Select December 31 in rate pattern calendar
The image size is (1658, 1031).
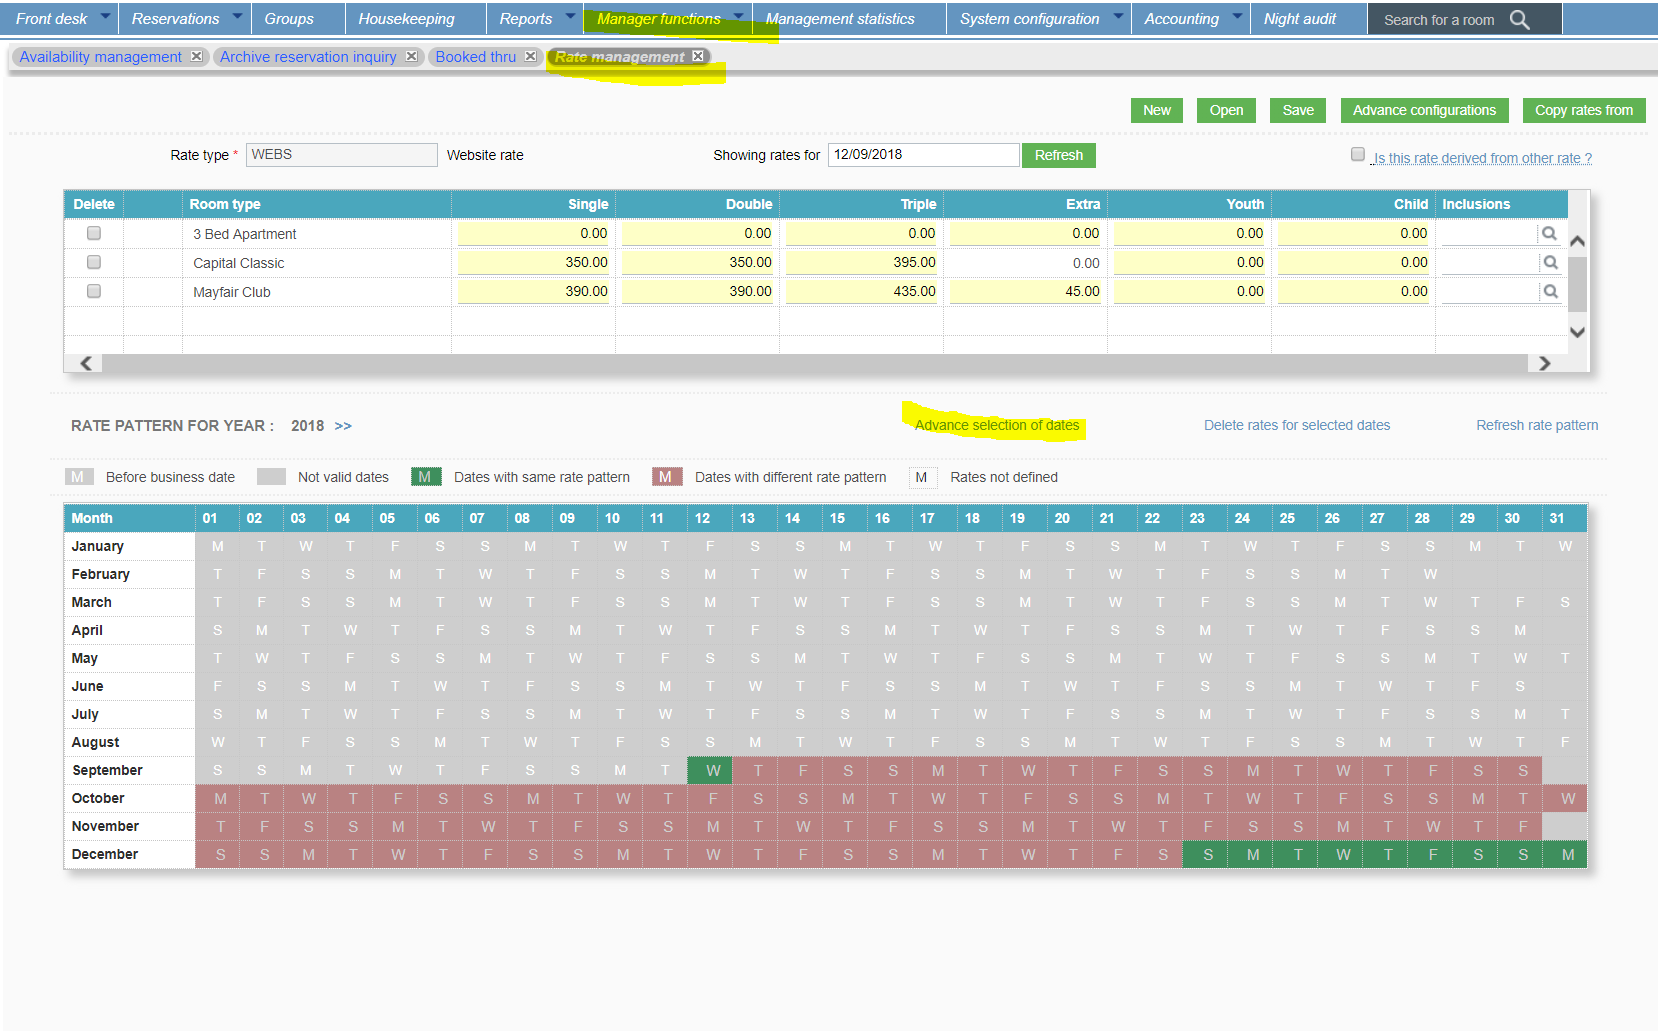pos(1565,854)
